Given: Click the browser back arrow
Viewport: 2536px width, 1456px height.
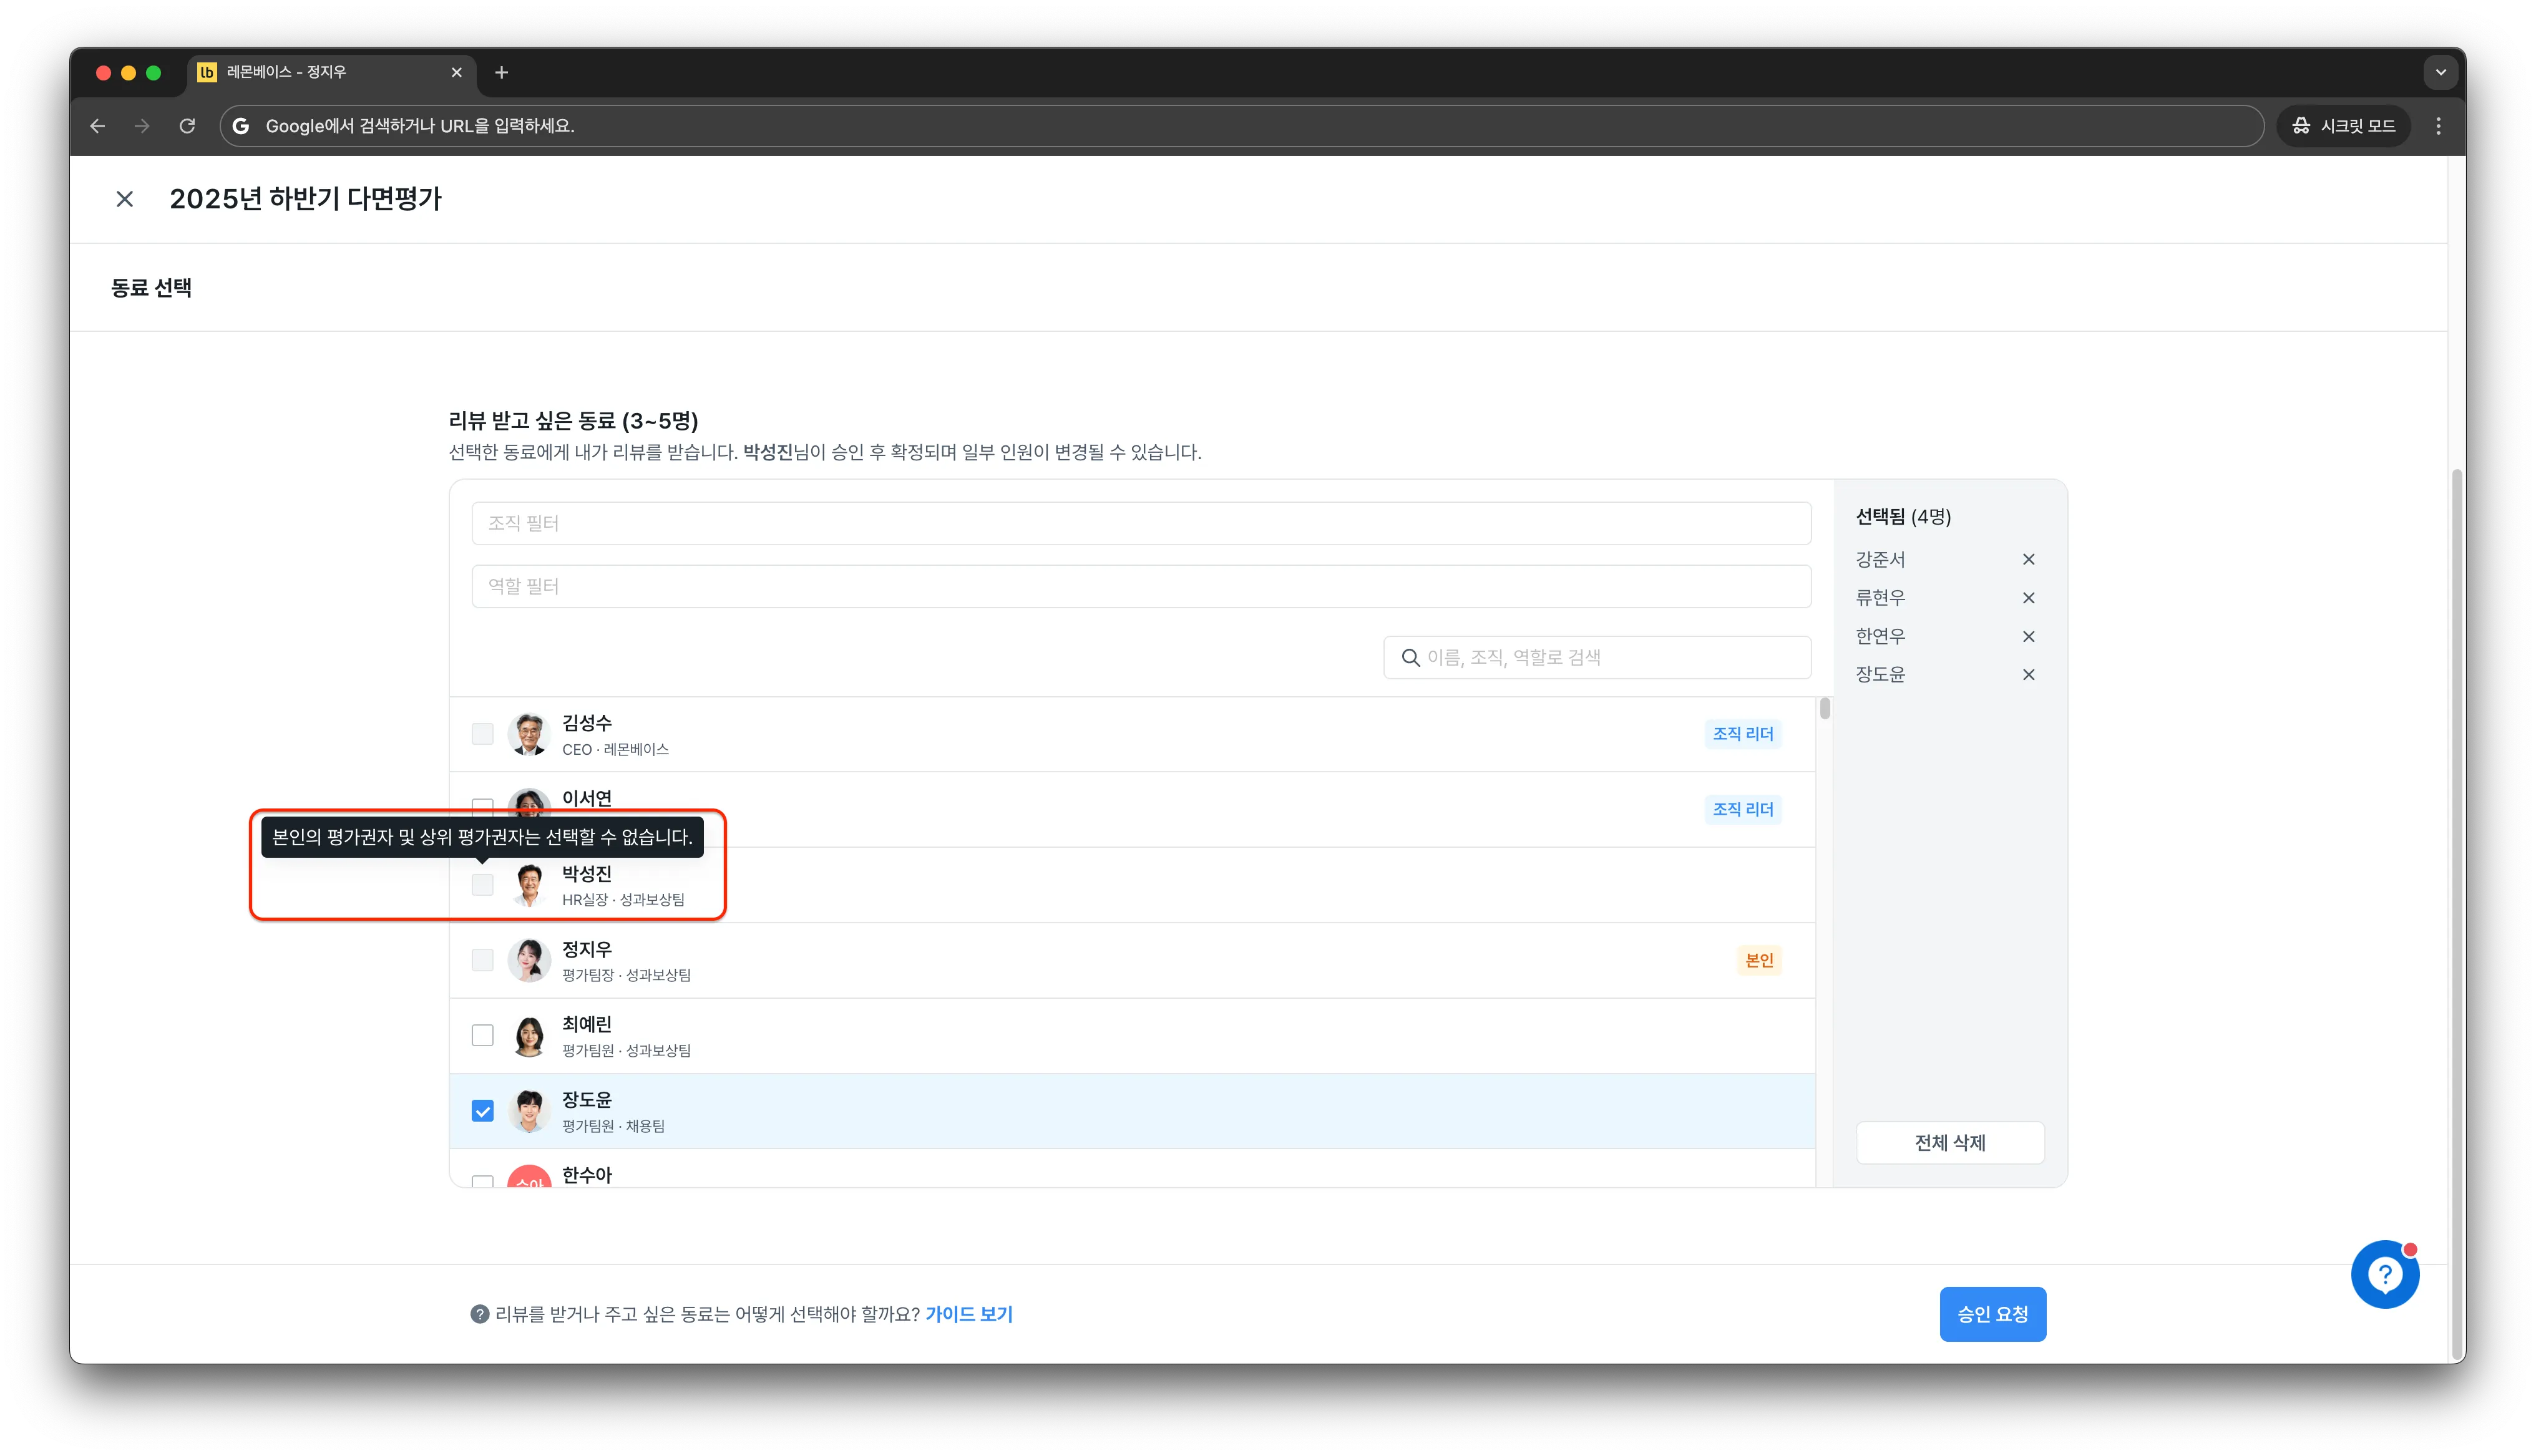Looking at the screenshot, I should (x=97, y=126).
